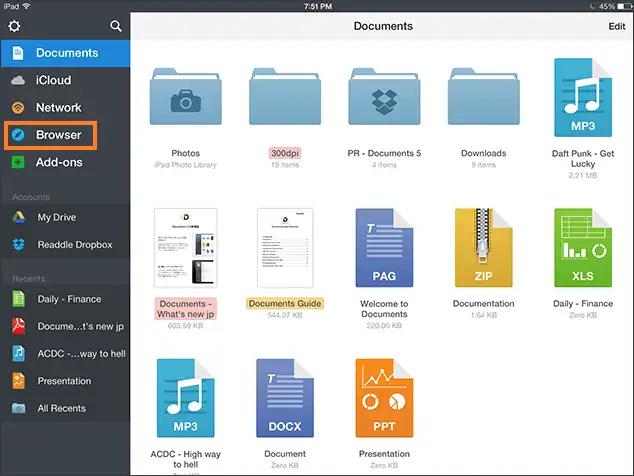Open recent ACDC -...way to hell track
This screenshot has width=634, height=476.
point(65,354)
